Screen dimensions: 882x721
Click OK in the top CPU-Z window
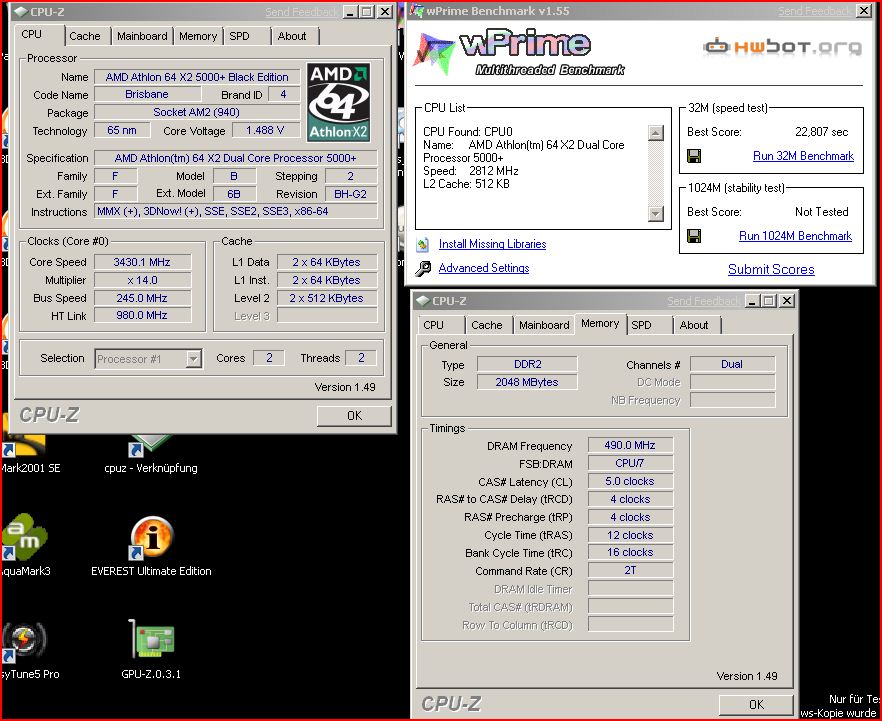pos(354,416)
